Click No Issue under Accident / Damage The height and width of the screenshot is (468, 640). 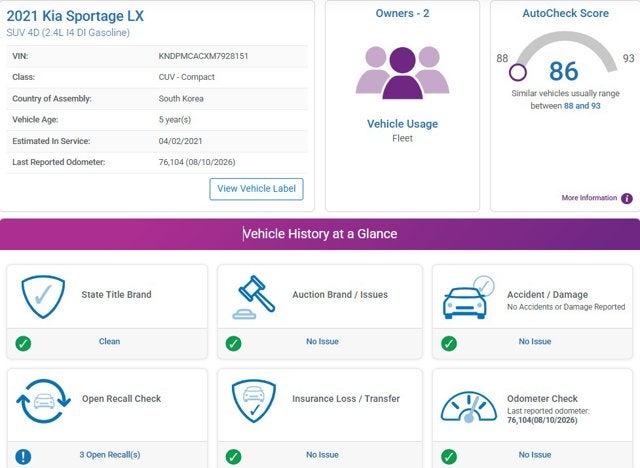click(x=535, y=342)
